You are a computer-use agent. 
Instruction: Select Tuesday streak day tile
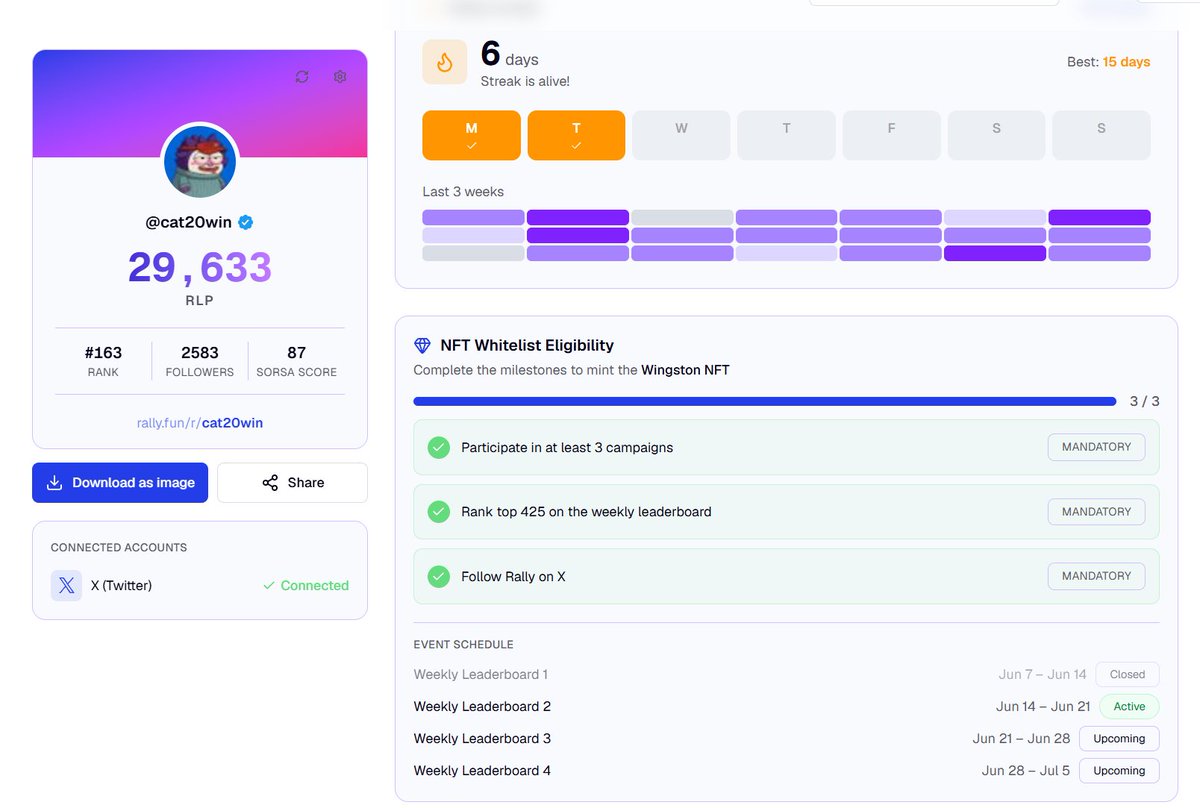(576, 135)
